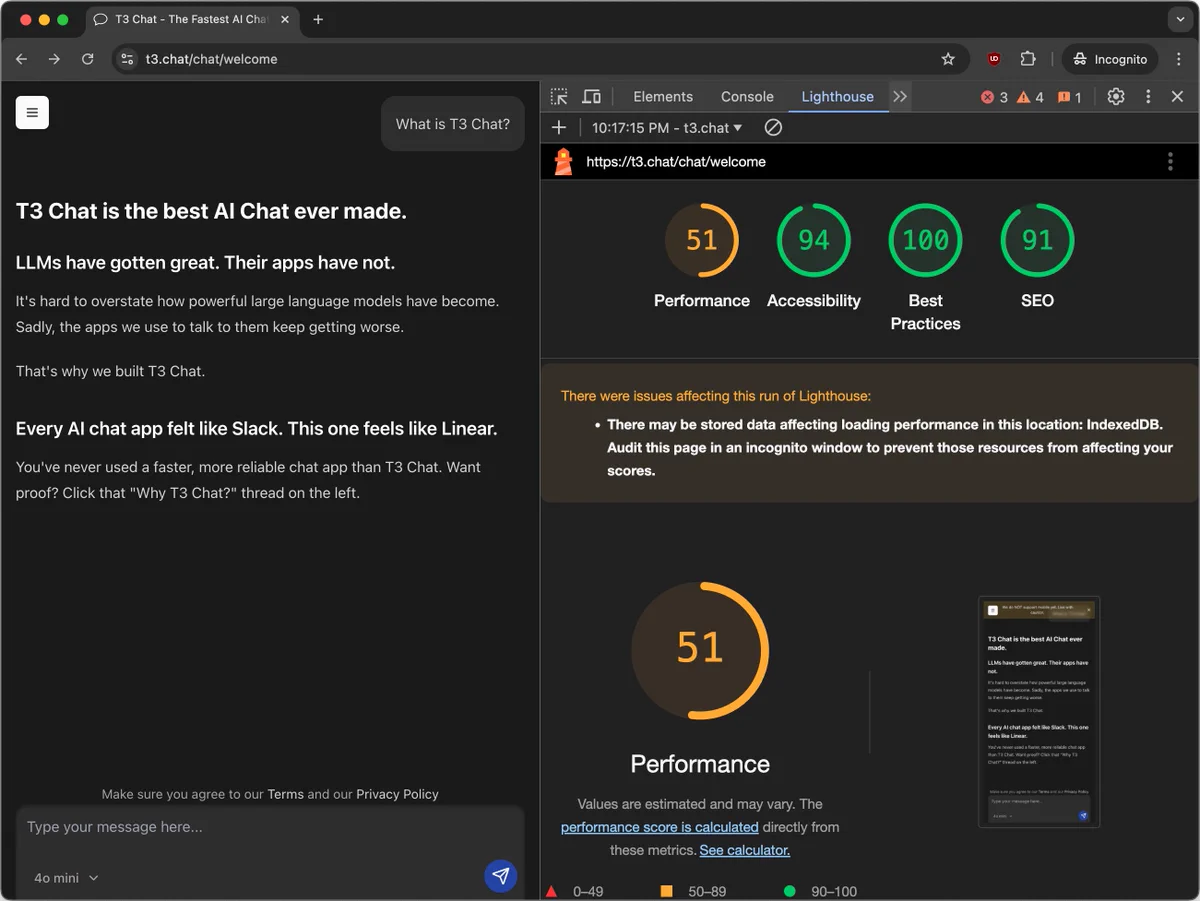The width and height of the screenshot is (1200, 901).
Task: Open the Terms link
Action: click(x=285, y=794)
